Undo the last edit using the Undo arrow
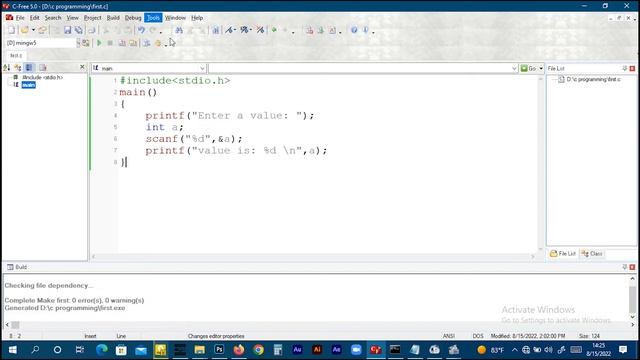This screenshot has width=640, height=360. [141, 30]
